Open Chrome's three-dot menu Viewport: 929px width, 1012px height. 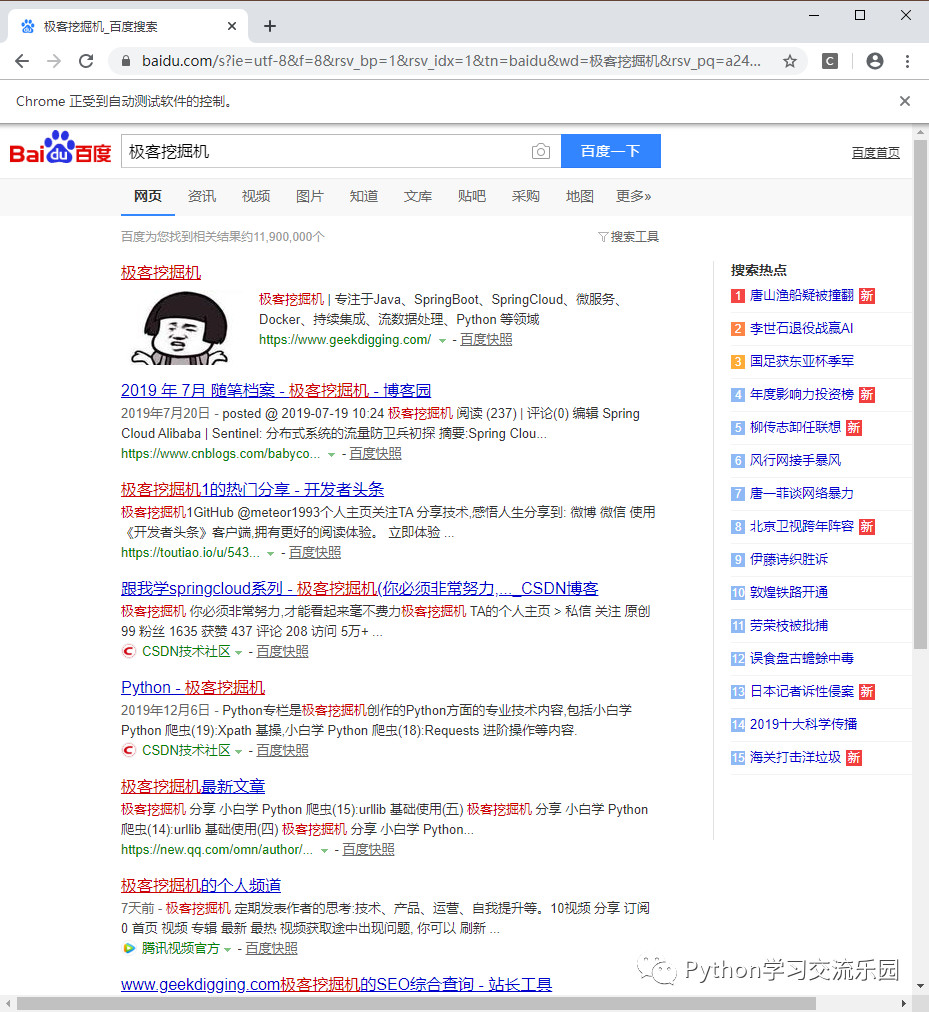click(x=907, y=61)
